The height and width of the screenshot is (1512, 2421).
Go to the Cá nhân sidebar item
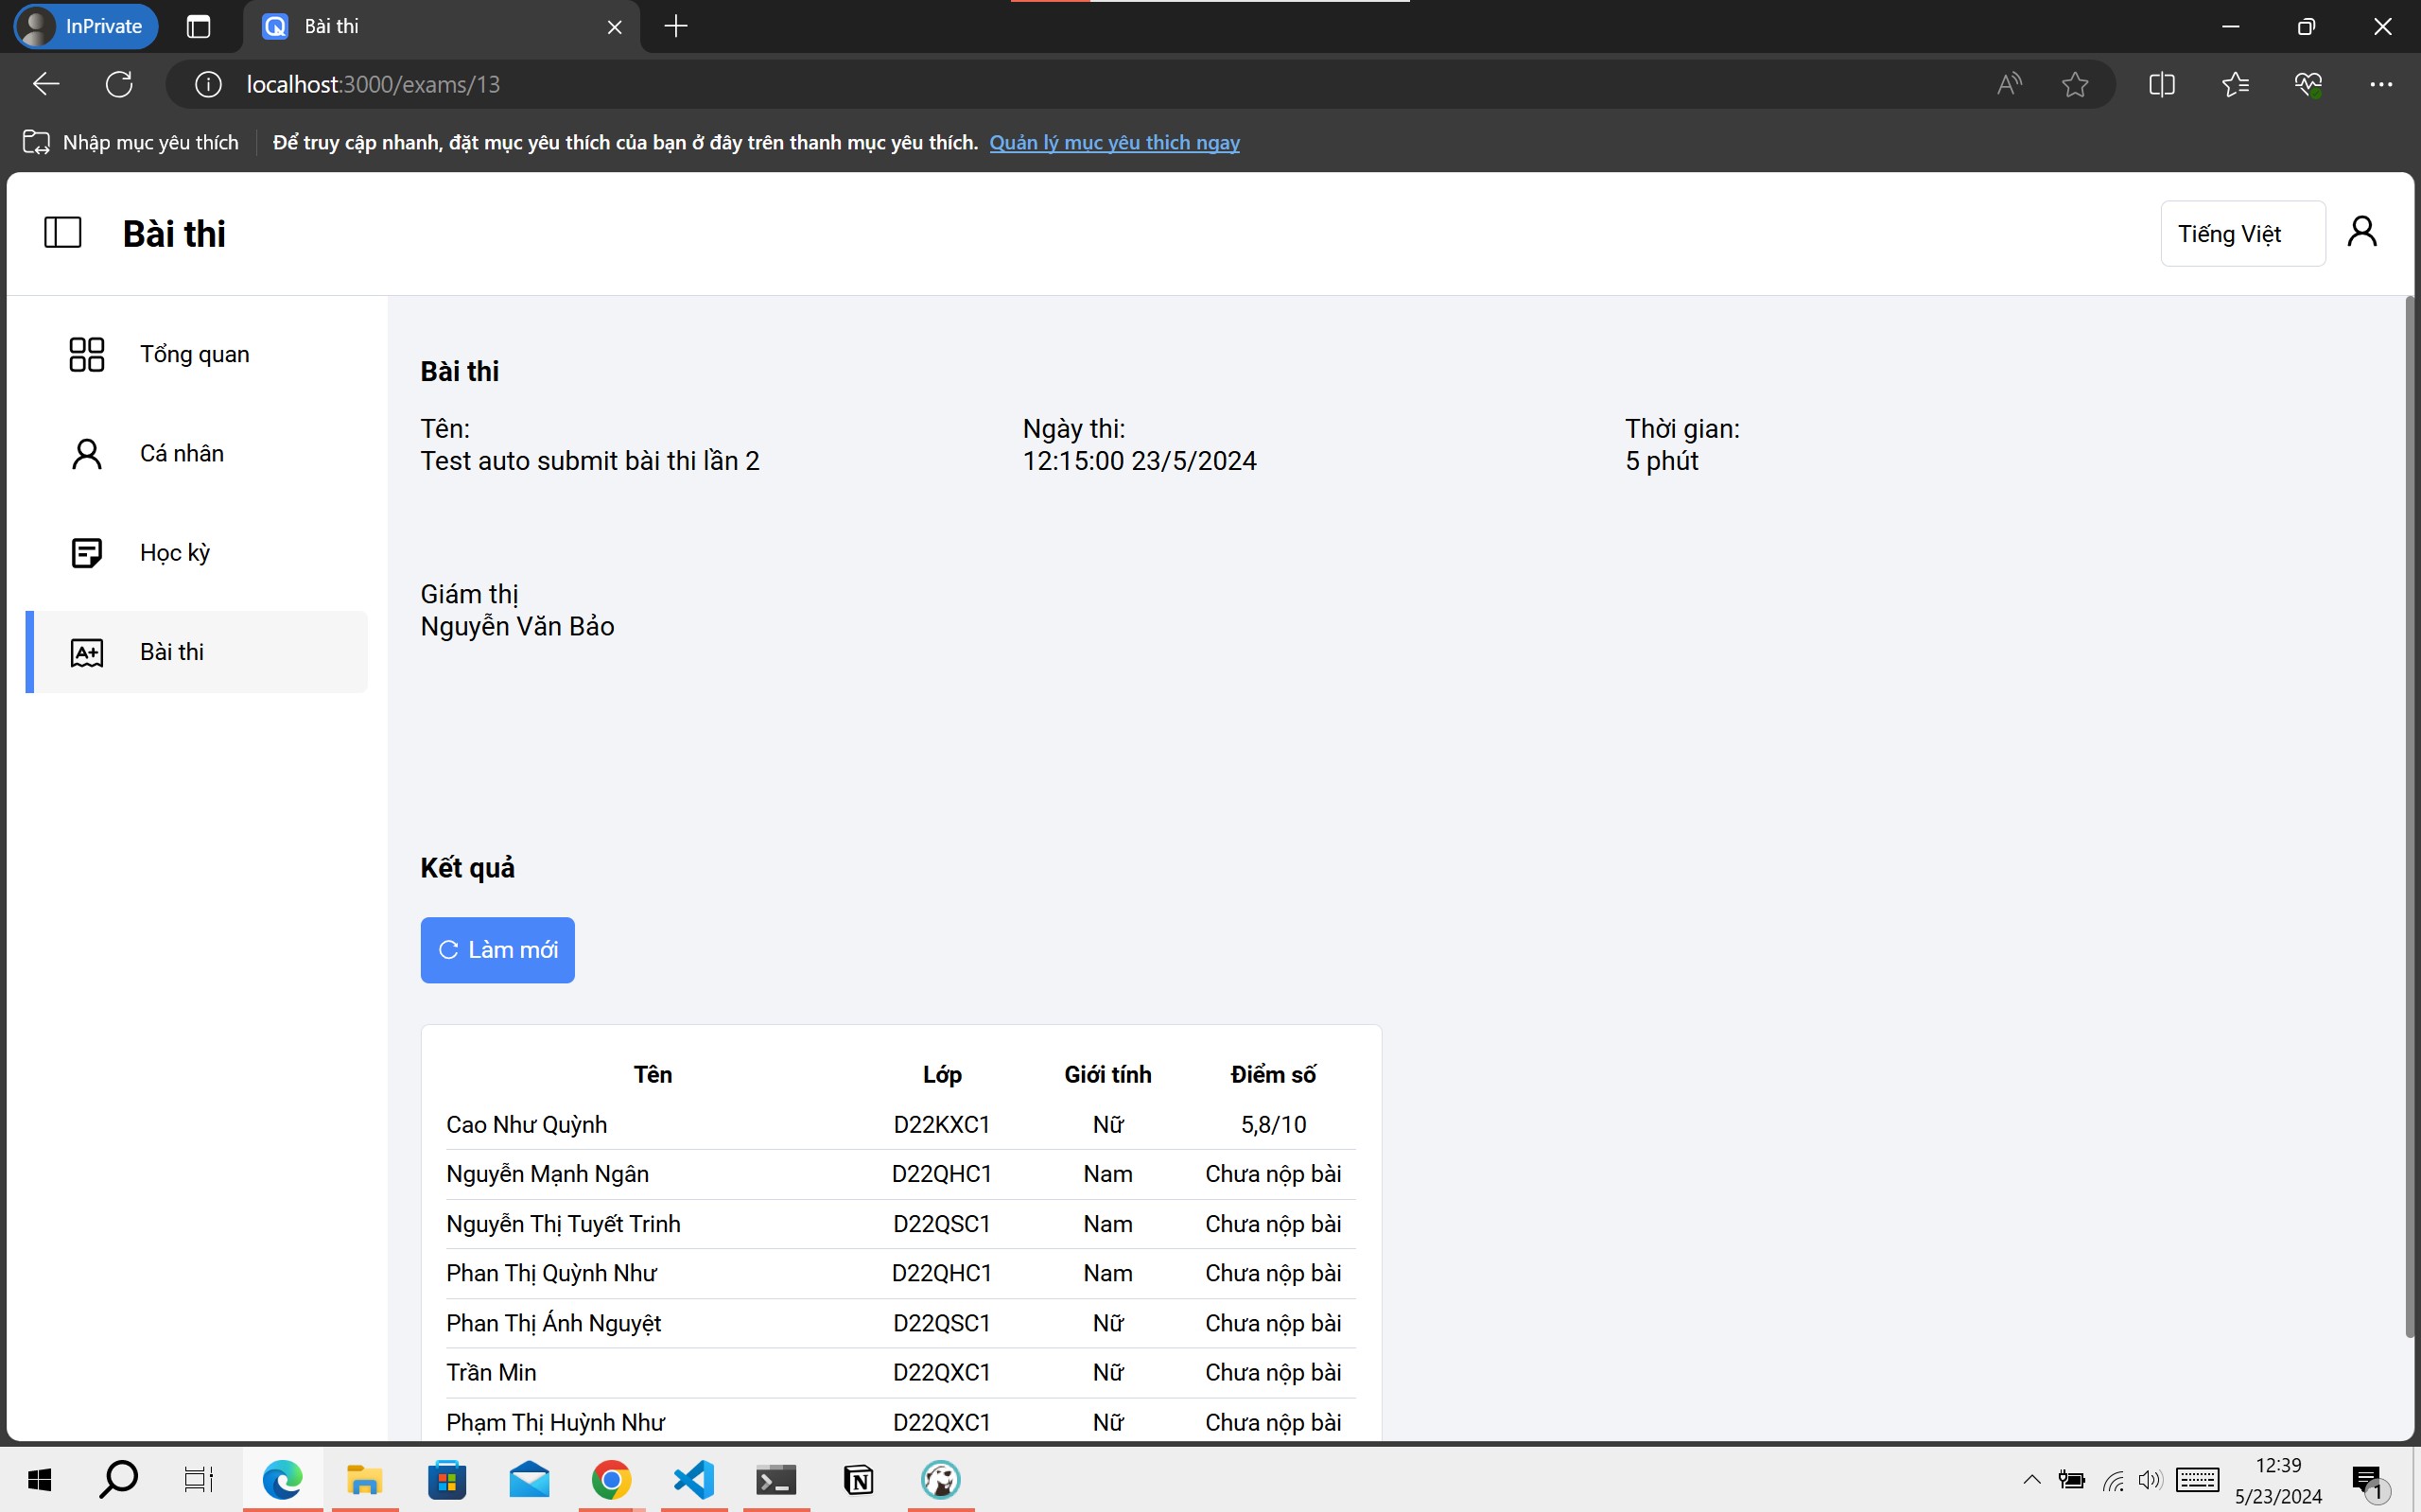(x=182, y=454)
